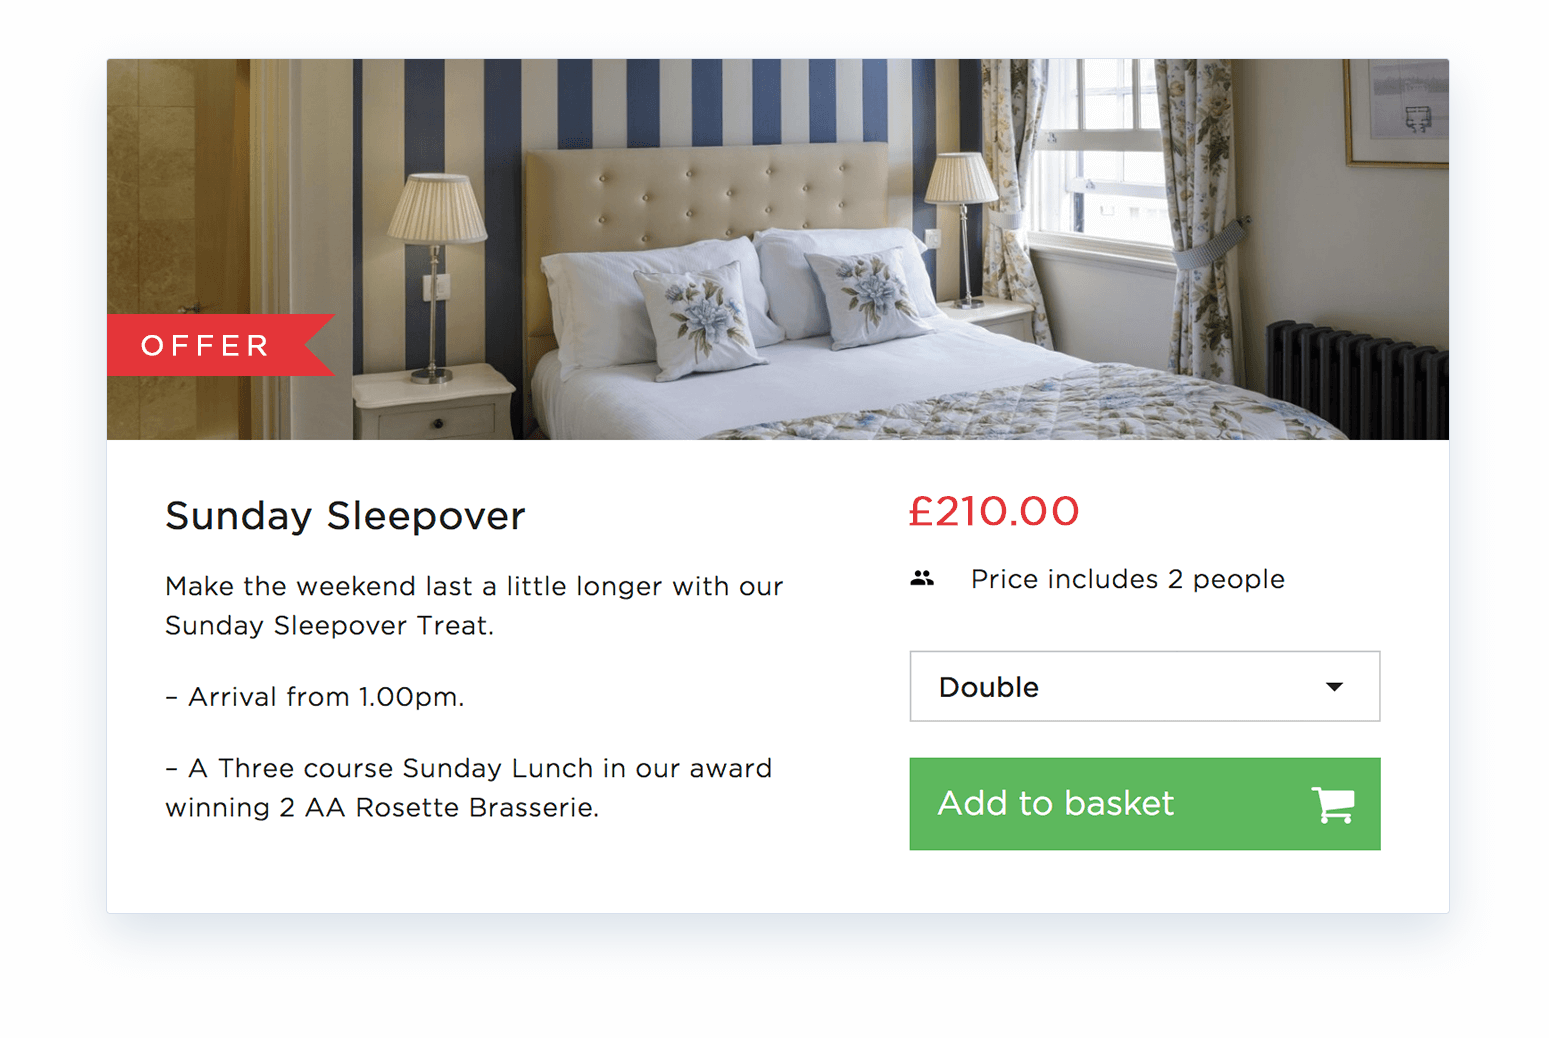Click the 'Arrival from 1.00pm' line
This screenshot has width=1549, height=1038.
pyautogui.click(x=314, y=696)
